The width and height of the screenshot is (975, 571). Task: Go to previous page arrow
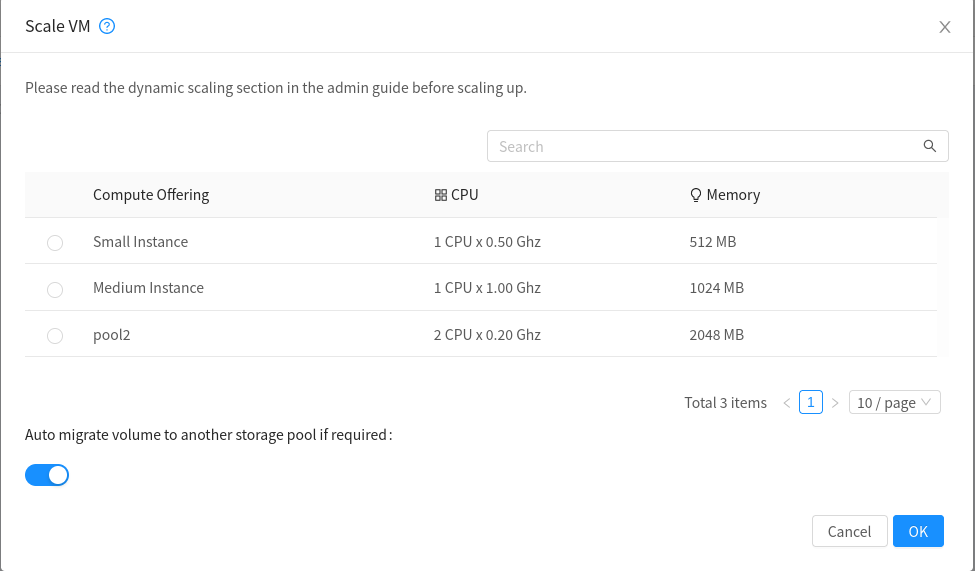(x=787, y=403)
